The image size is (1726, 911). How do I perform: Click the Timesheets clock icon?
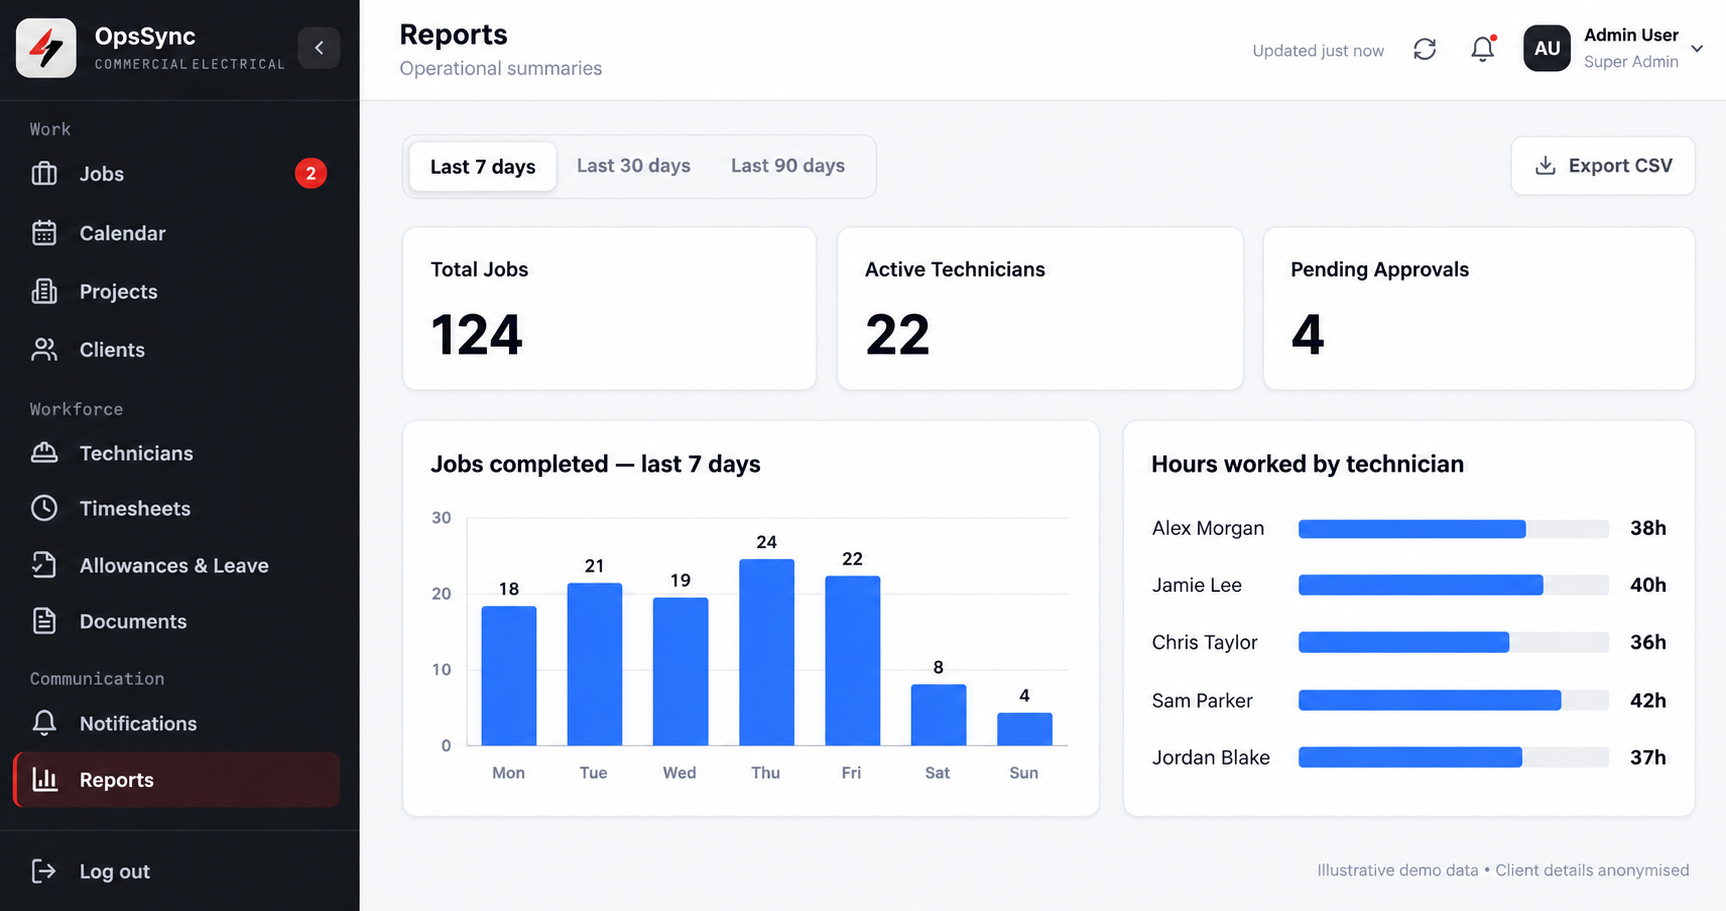point(44,508)
